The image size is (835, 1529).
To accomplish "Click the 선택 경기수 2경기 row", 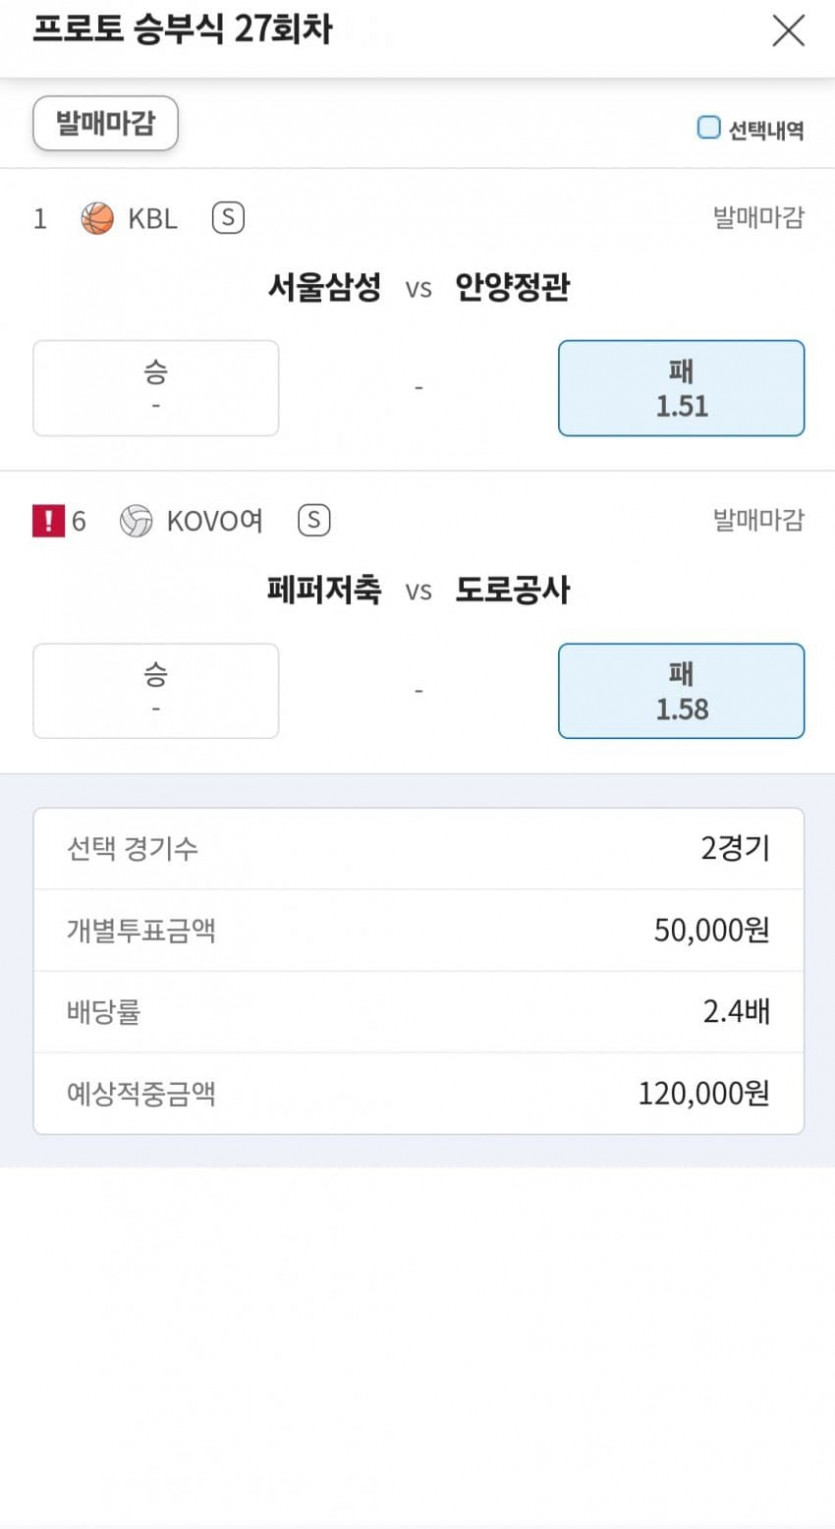I will pos(418,849).
